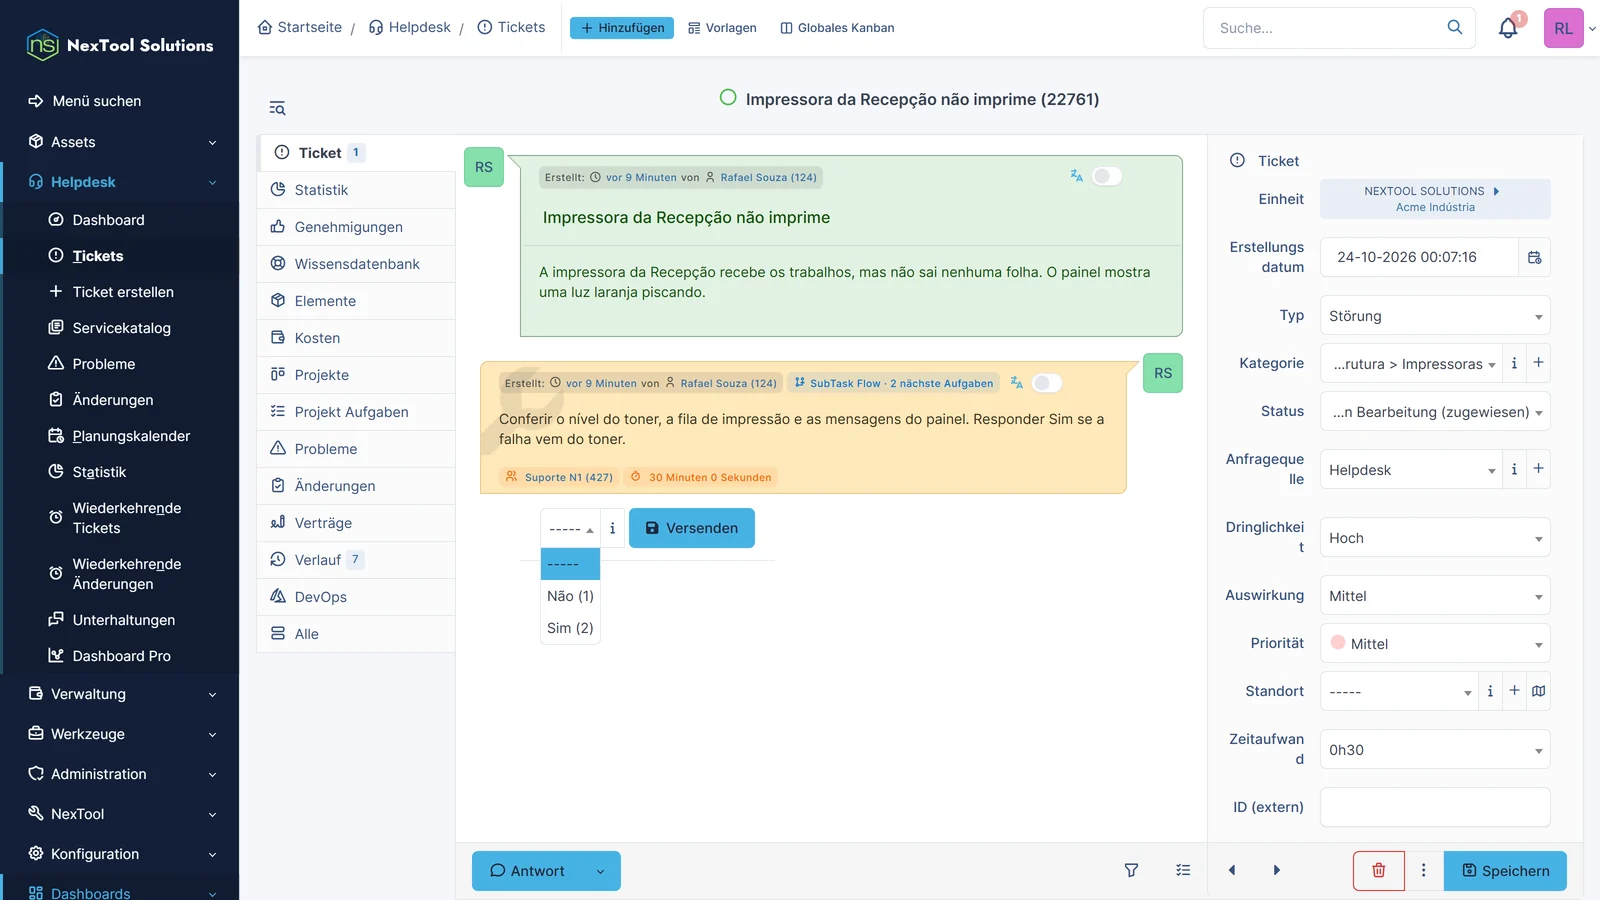
Task: Click the checklist icon in bottom bar
Action: 1183,871
